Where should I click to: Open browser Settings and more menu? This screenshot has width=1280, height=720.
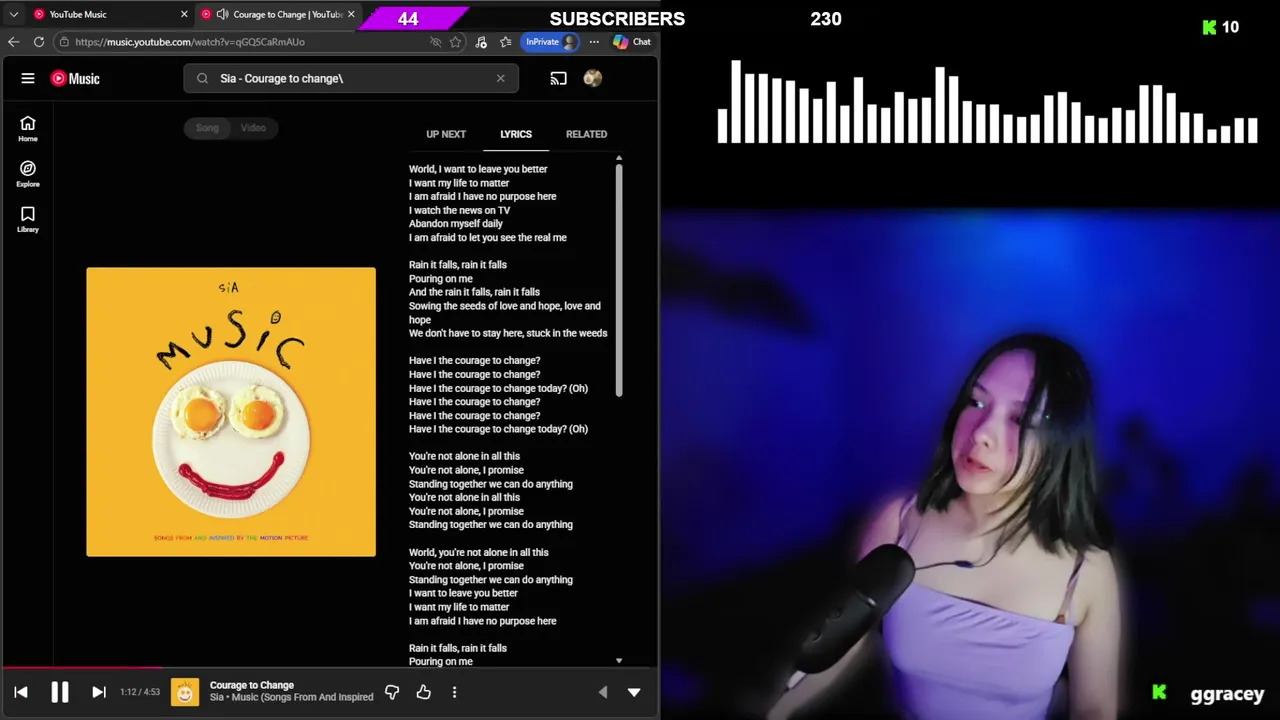click(x=594, y=42)
